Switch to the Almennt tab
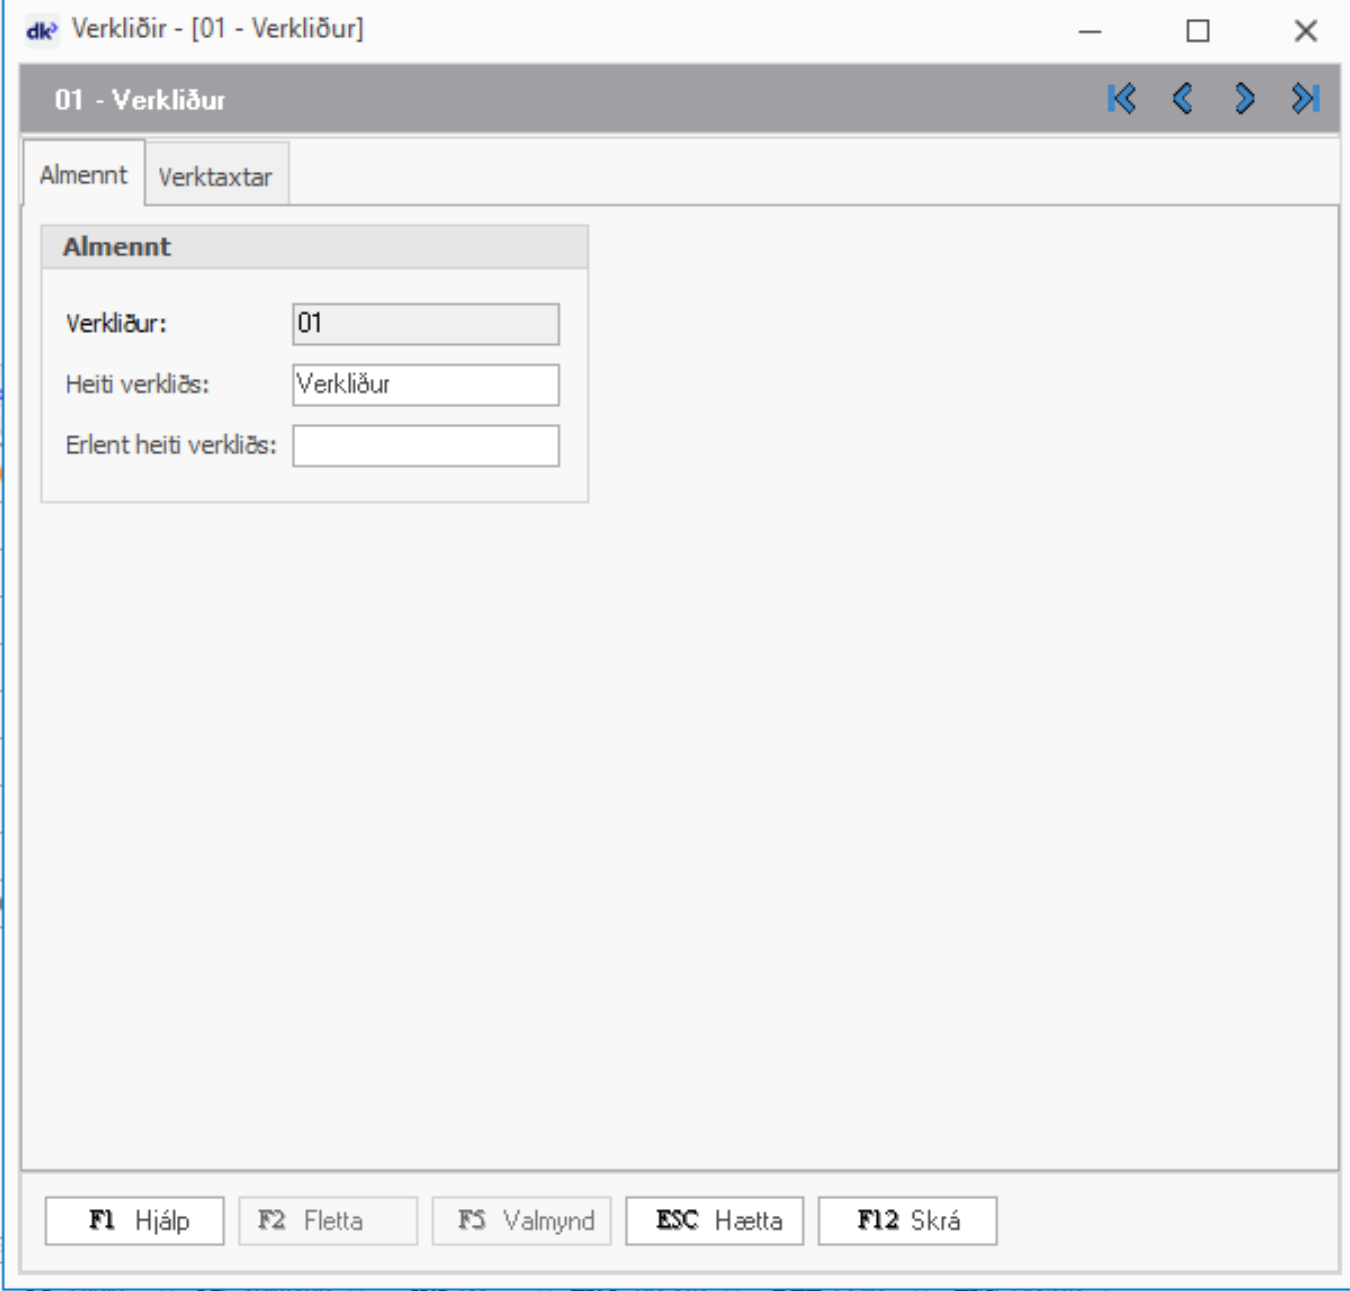 (x=84, y=175)
